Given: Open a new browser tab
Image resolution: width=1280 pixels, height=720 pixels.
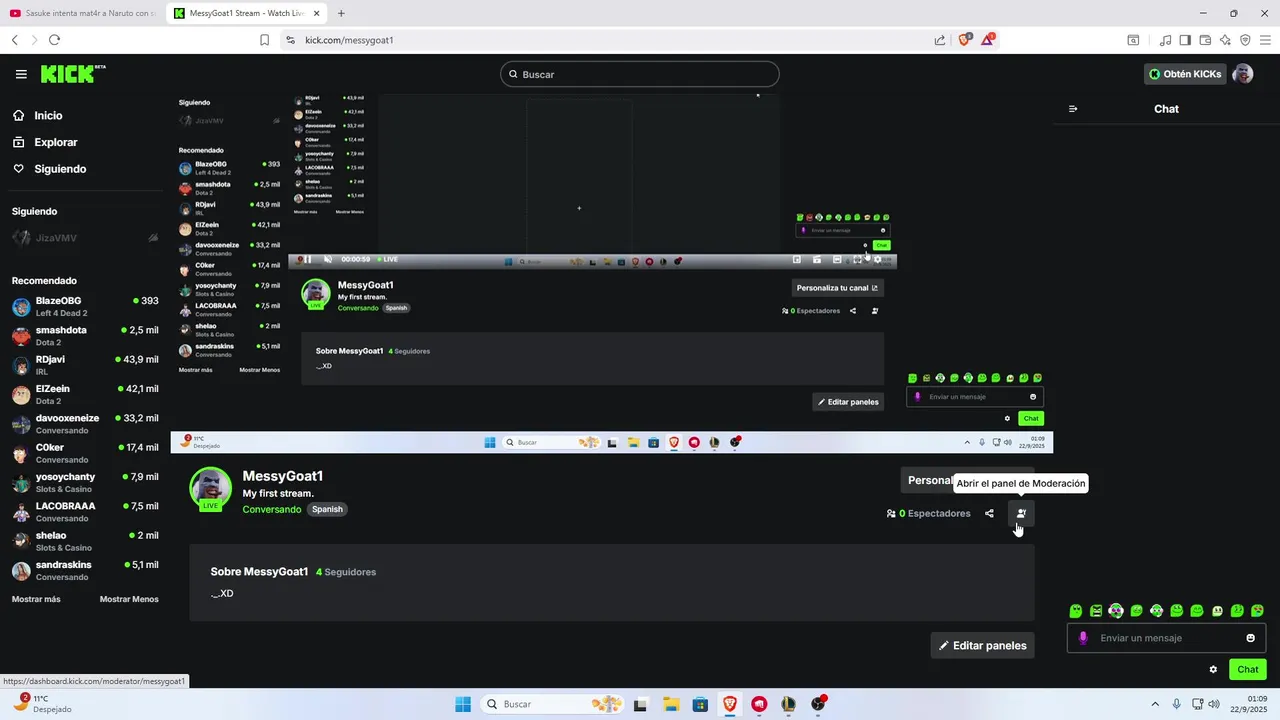Looking at the screenshot, I should [341, 13].
